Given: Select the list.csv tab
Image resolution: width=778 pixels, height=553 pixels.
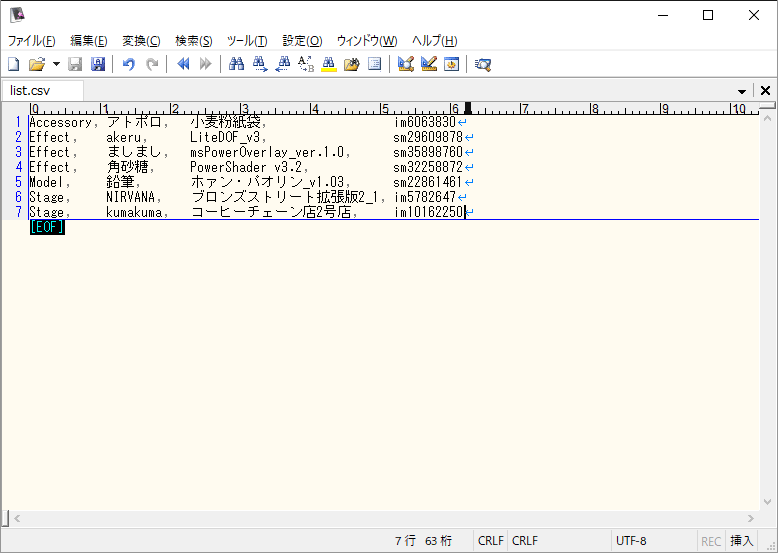Looking at the screenshot, I should 43,90.
